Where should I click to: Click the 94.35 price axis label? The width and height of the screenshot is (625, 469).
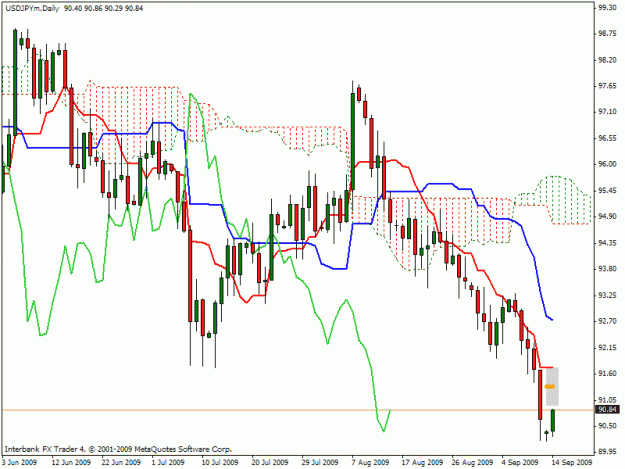[607, 243]
